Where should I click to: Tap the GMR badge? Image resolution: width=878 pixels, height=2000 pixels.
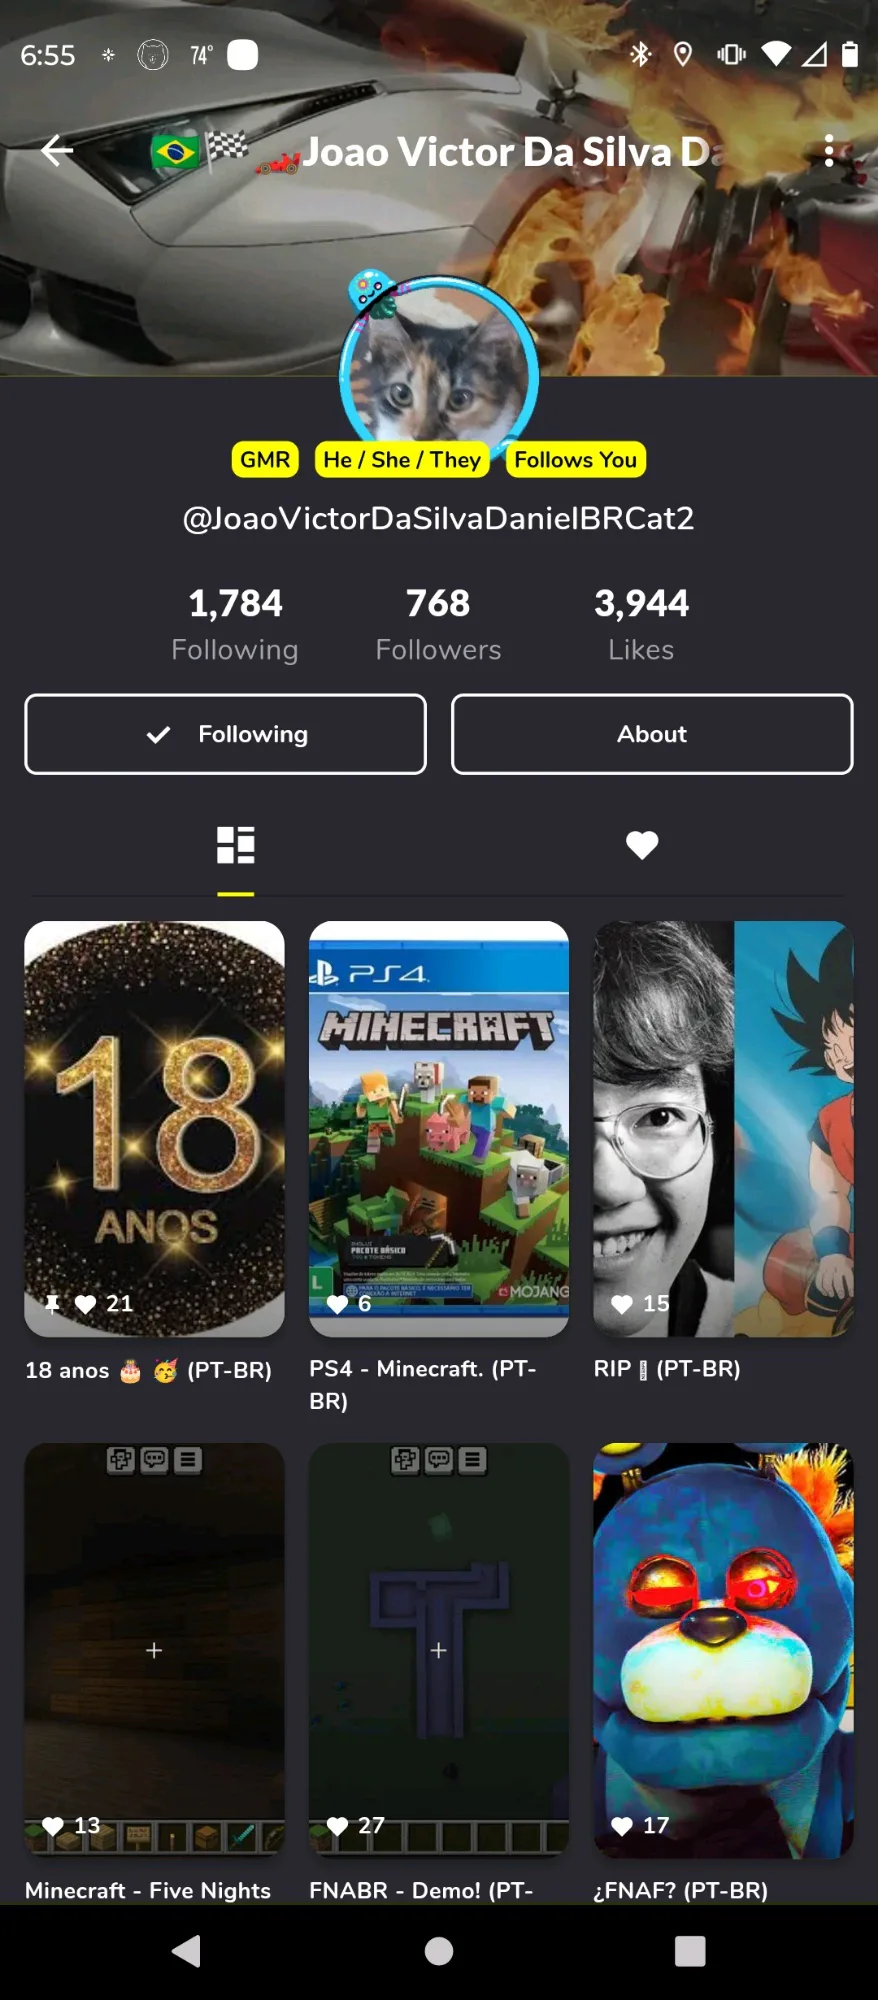coord(265,460)
